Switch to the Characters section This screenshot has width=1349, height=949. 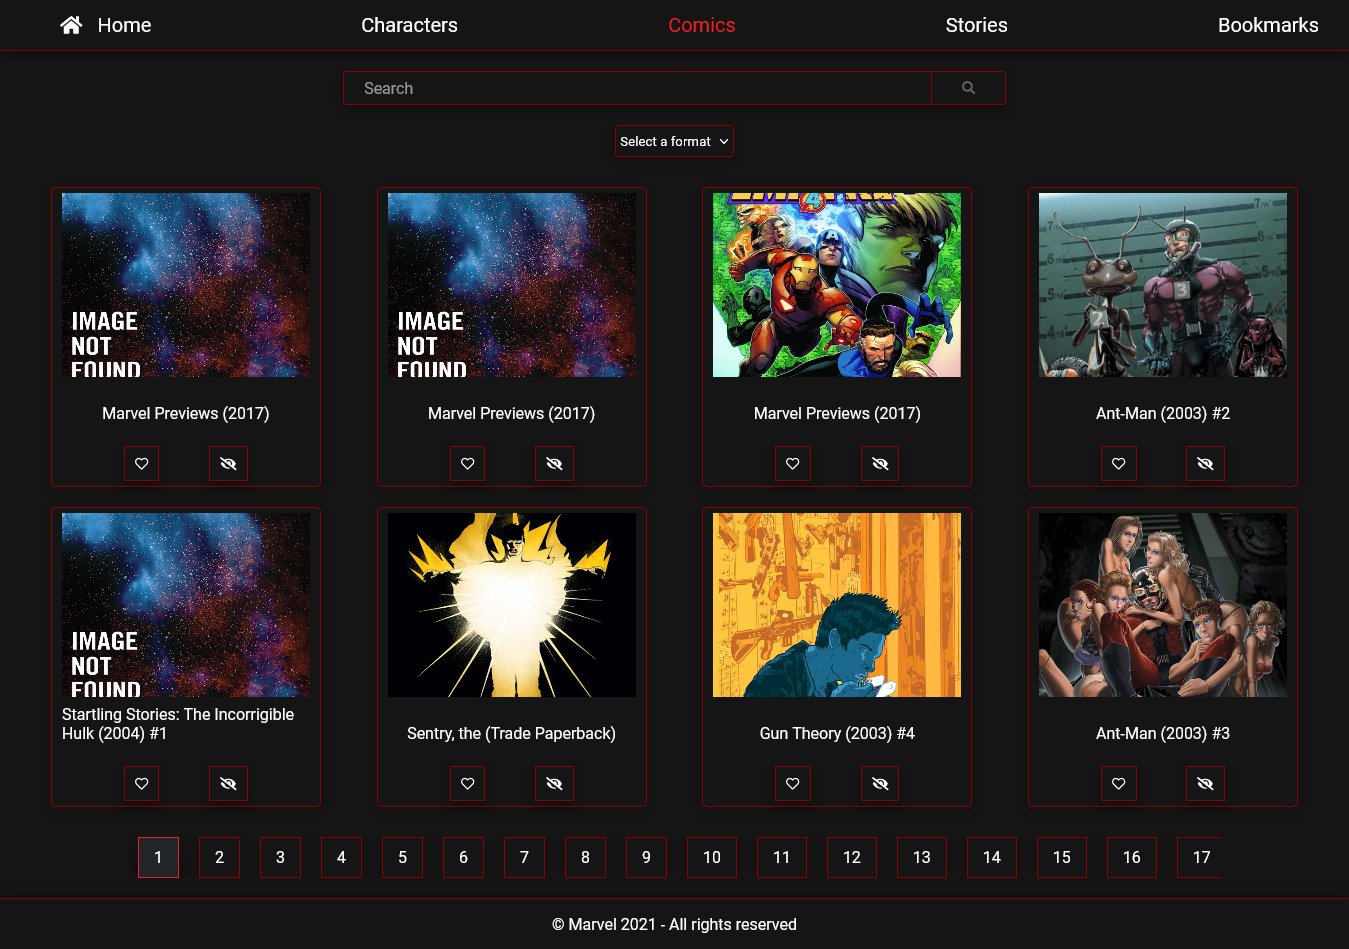409,25
